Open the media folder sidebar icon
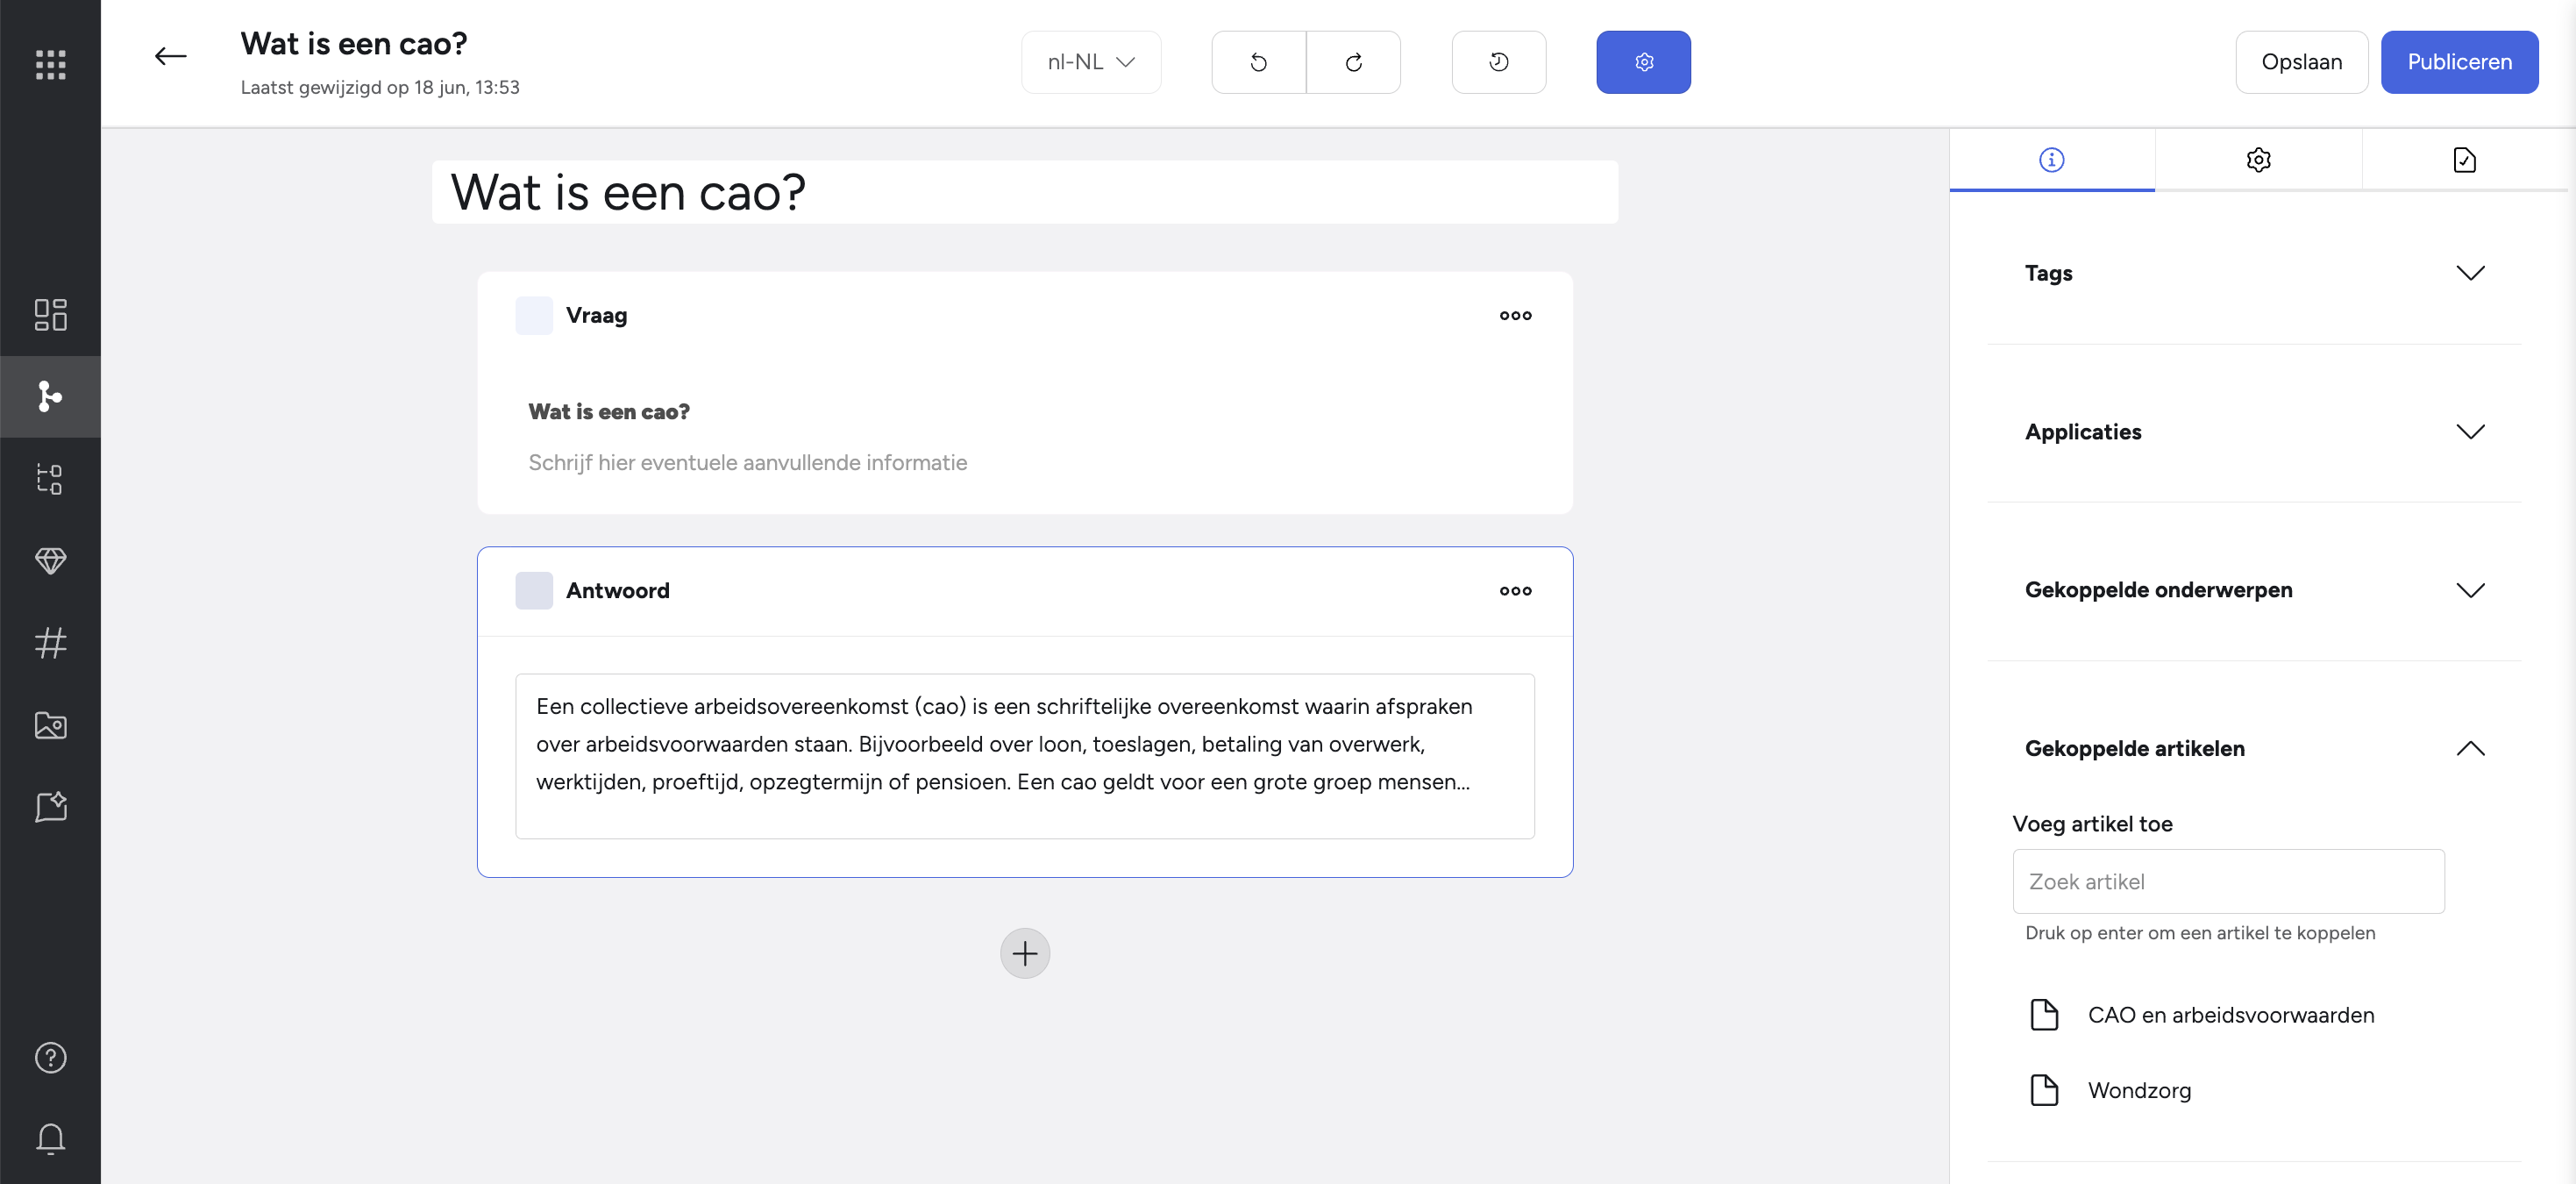The height and width of the screenshot is (1184, 2576). coord(50,724)
